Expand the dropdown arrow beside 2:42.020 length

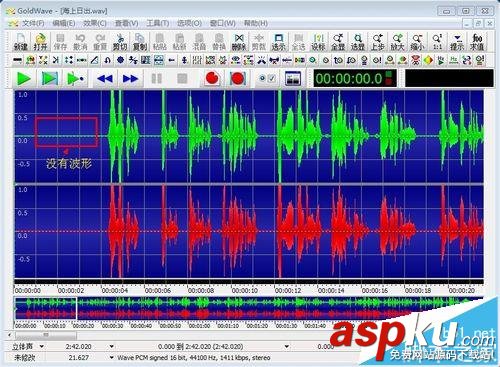pos(111,346)
